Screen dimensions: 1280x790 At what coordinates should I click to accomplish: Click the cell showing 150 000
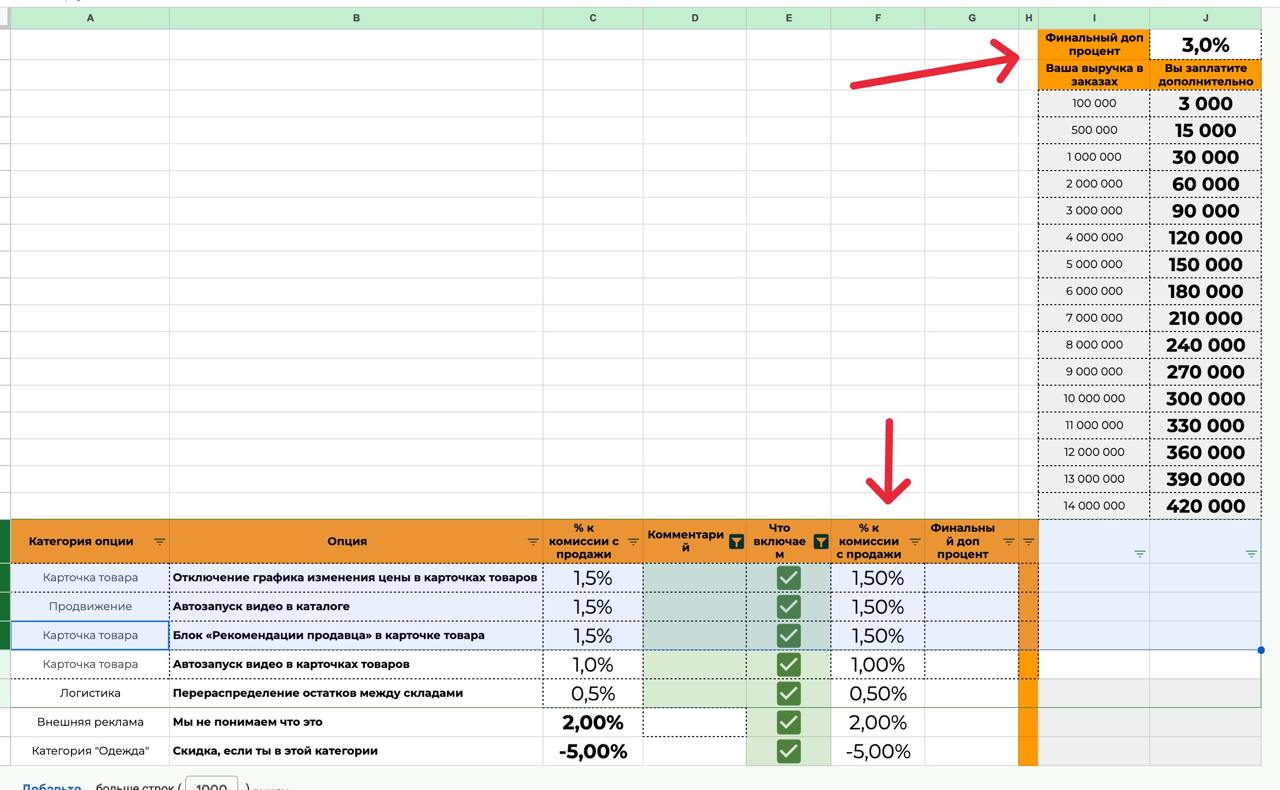(x=1206, y=264)
